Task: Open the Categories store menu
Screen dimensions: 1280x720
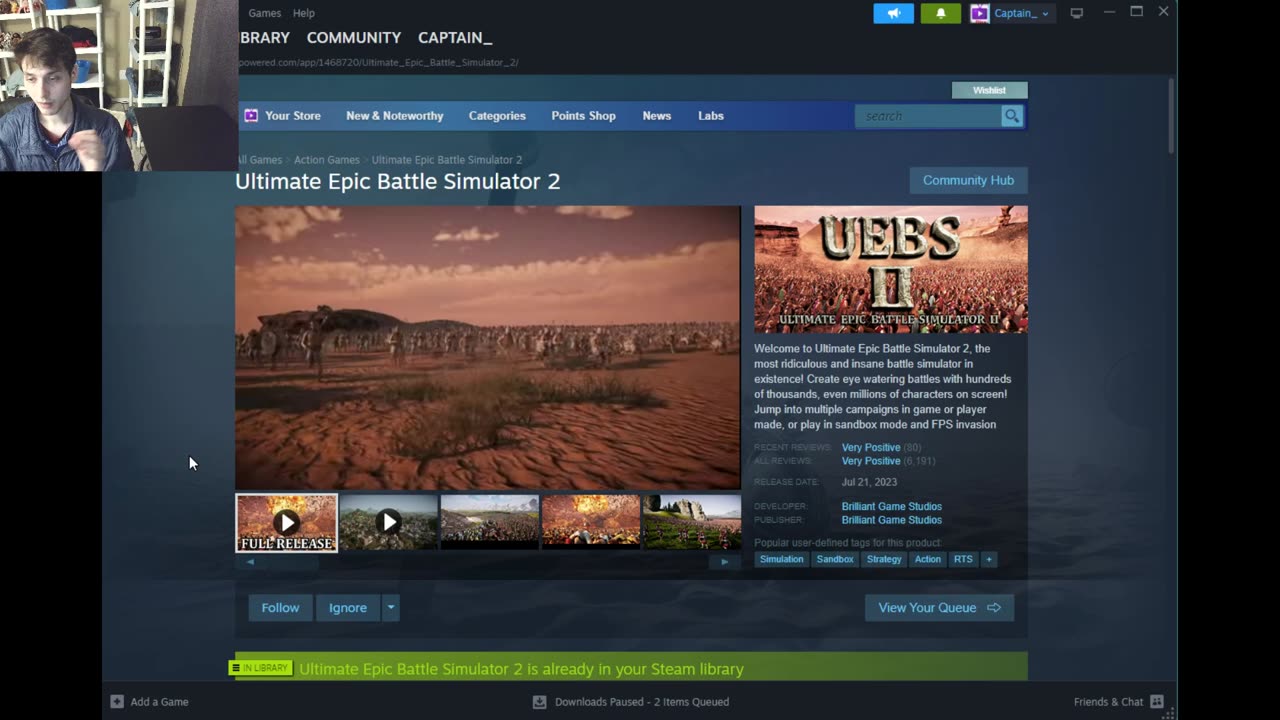Action: click(497, 116)
